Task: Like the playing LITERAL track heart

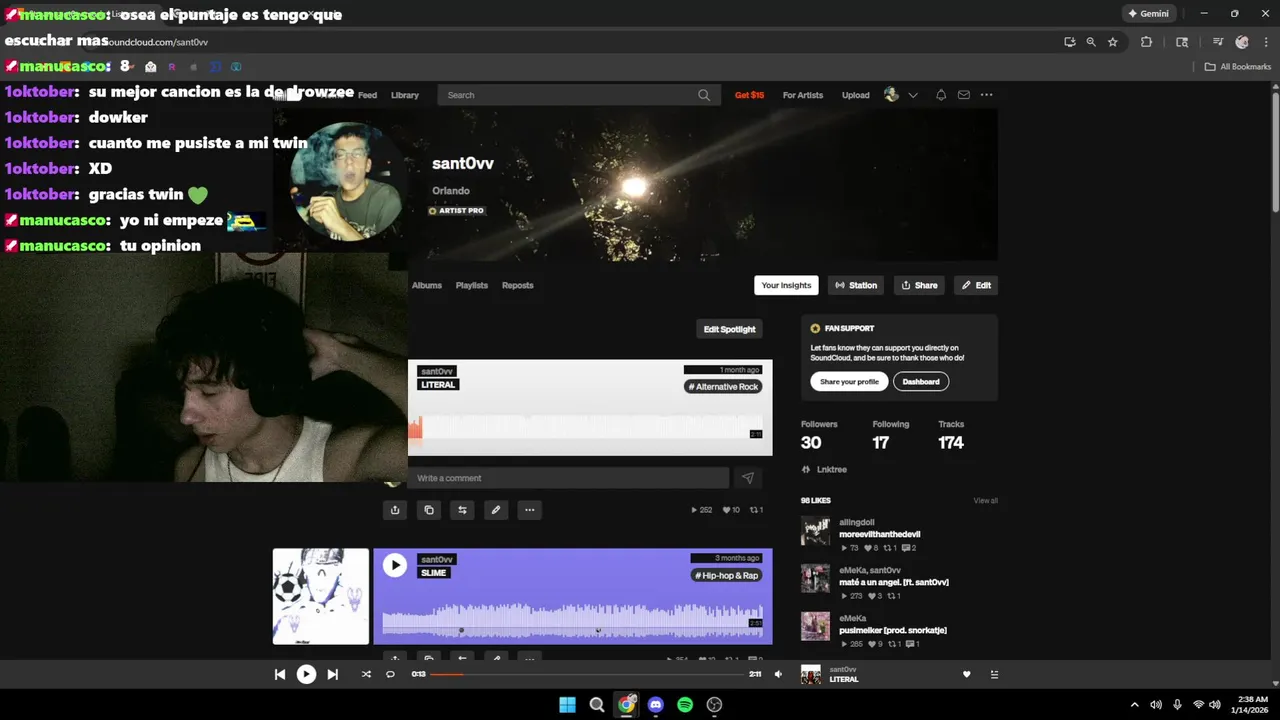Action: (966, 675)
